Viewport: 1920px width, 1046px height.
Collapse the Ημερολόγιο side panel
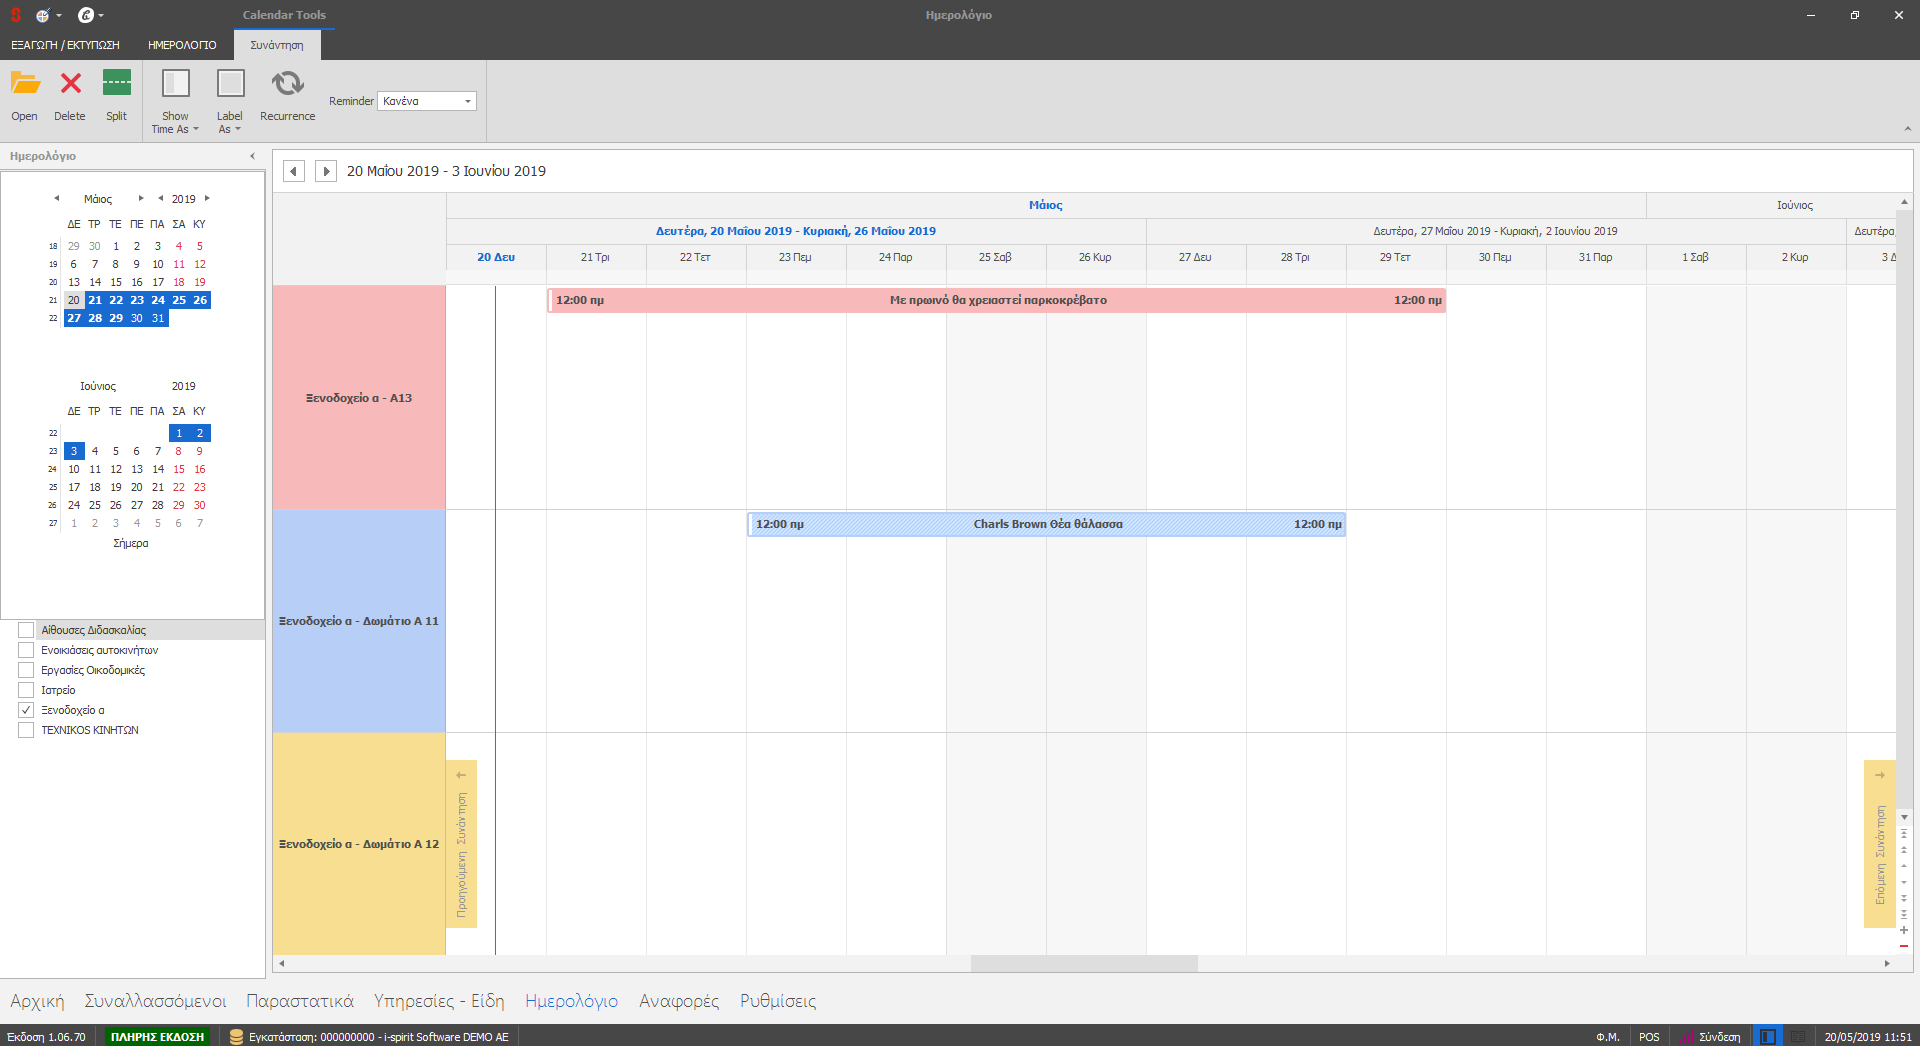(x=252, y=156)
